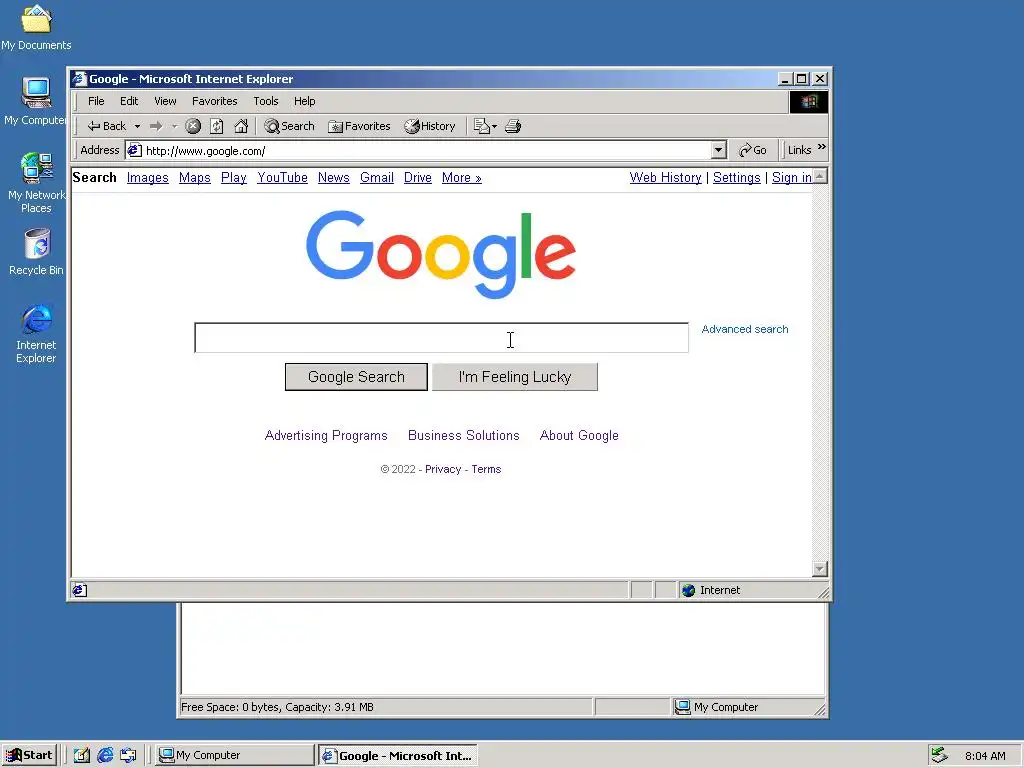Open the File menu
Viewport: 1024px width, 768px height.
(96, 101)
